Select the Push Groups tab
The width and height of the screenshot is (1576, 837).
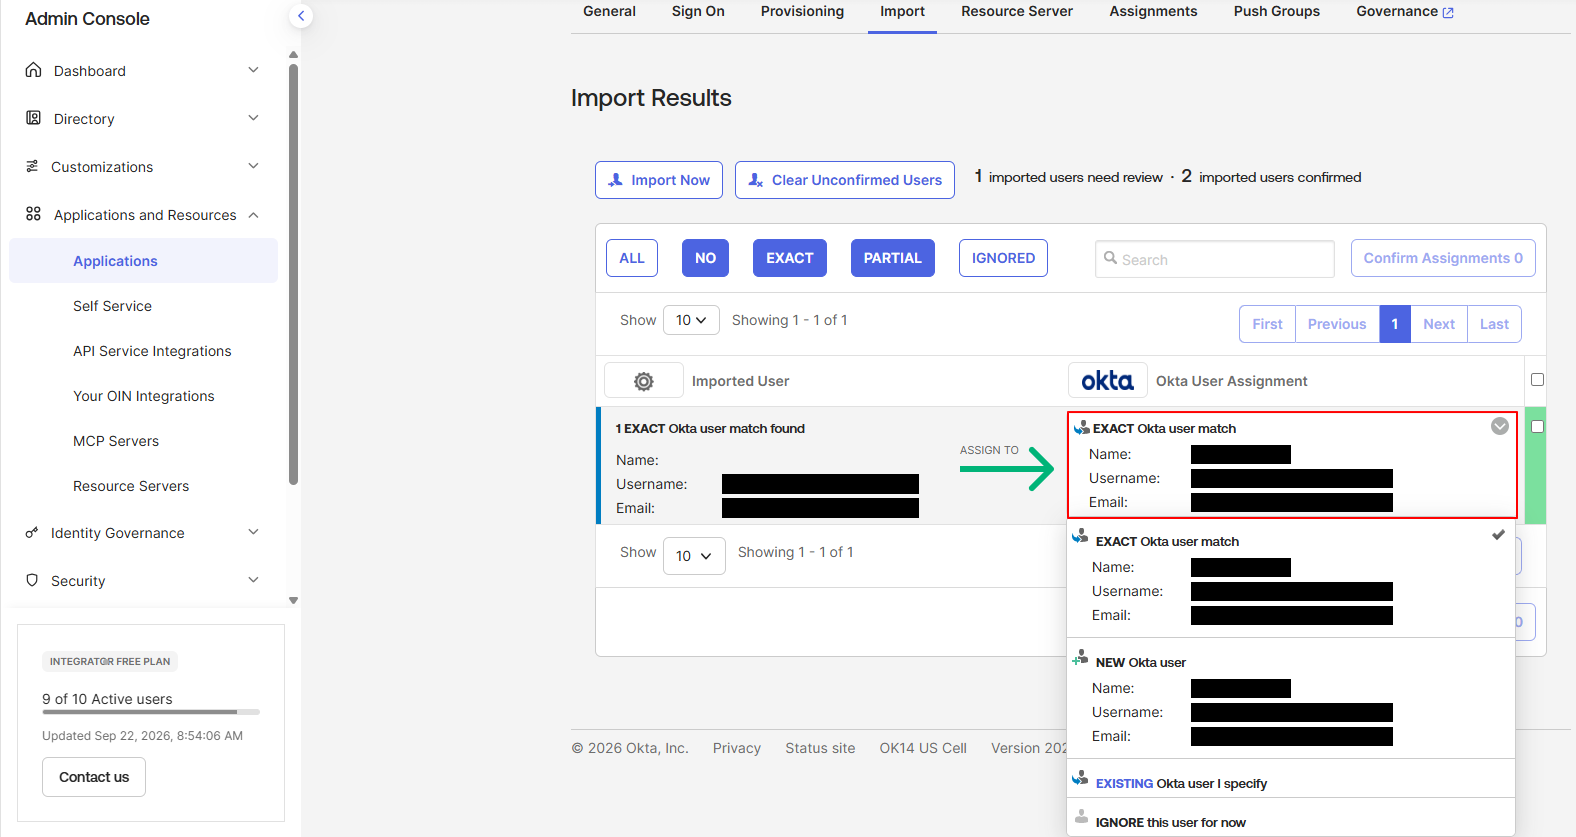1276,12
